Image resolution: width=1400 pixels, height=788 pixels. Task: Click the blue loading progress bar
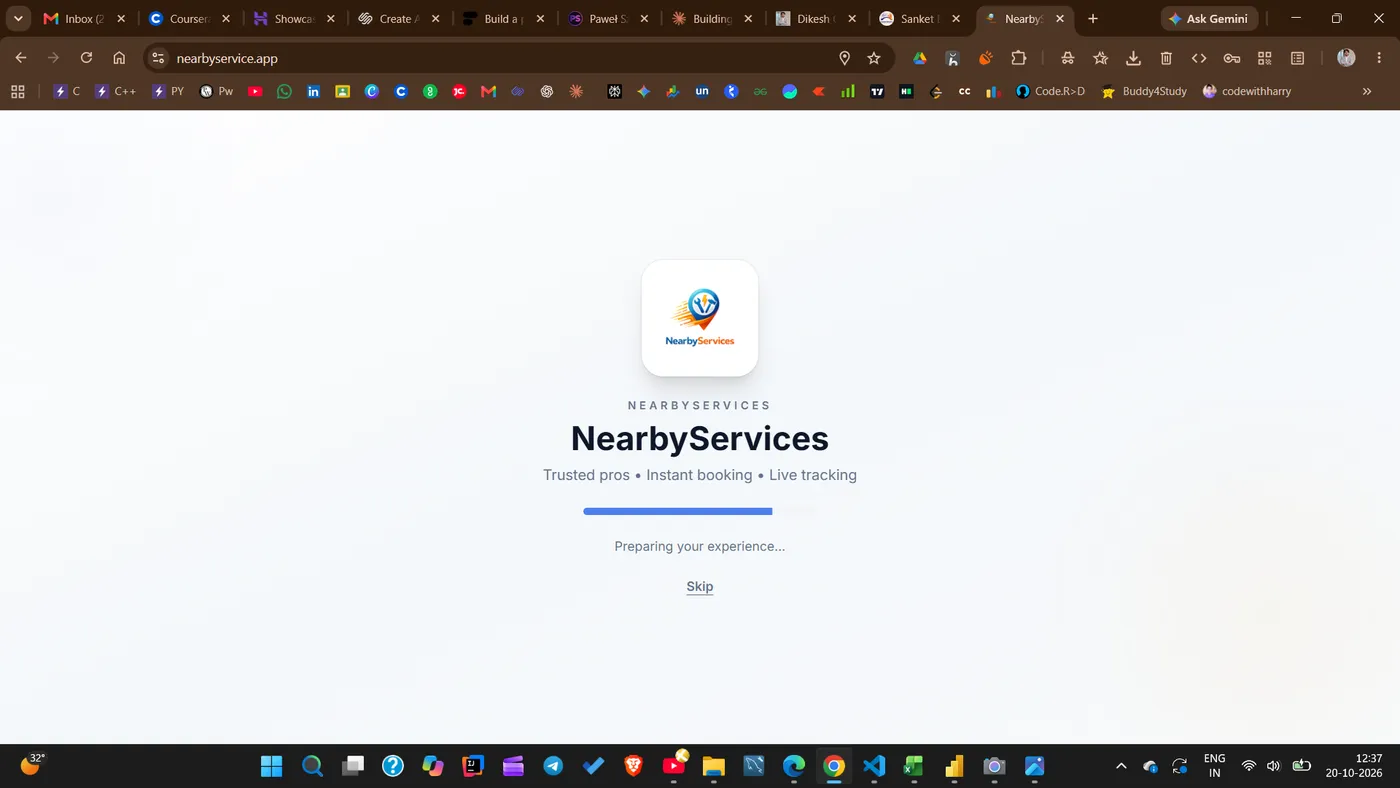click(678, 511)
